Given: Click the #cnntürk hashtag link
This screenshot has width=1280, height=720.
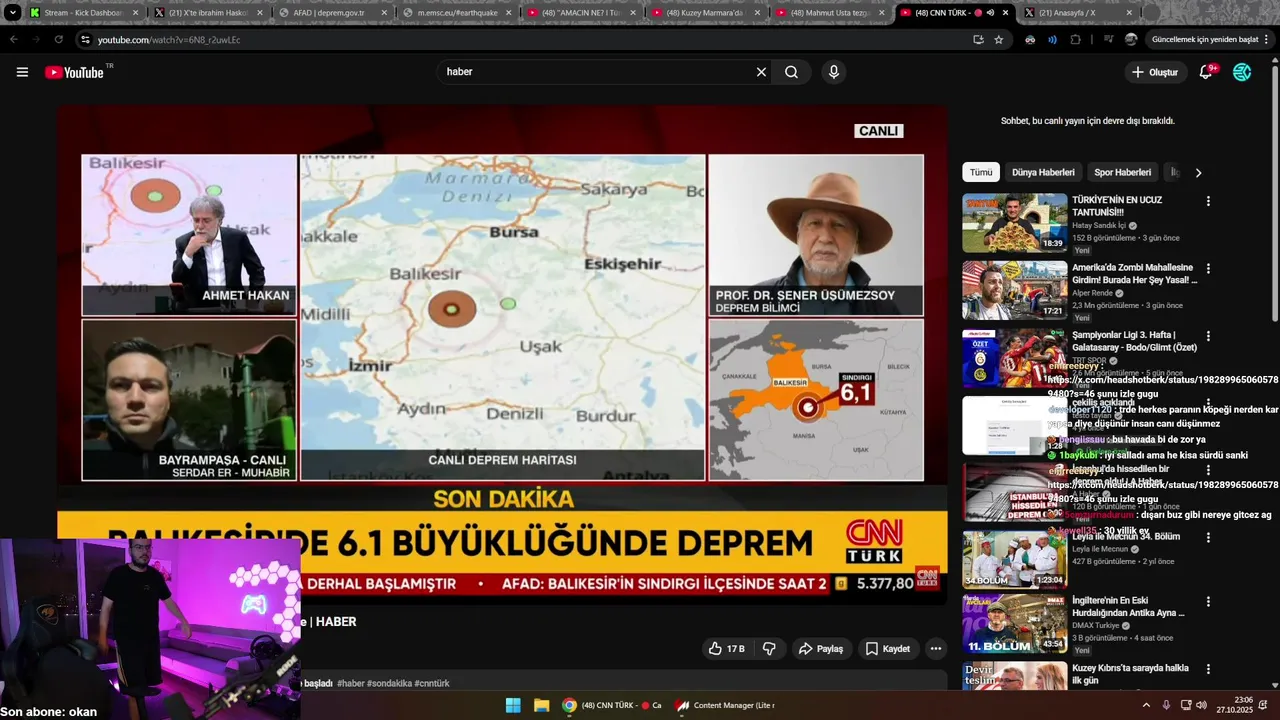Looking at the screenshot, I should tap(432, 683).
